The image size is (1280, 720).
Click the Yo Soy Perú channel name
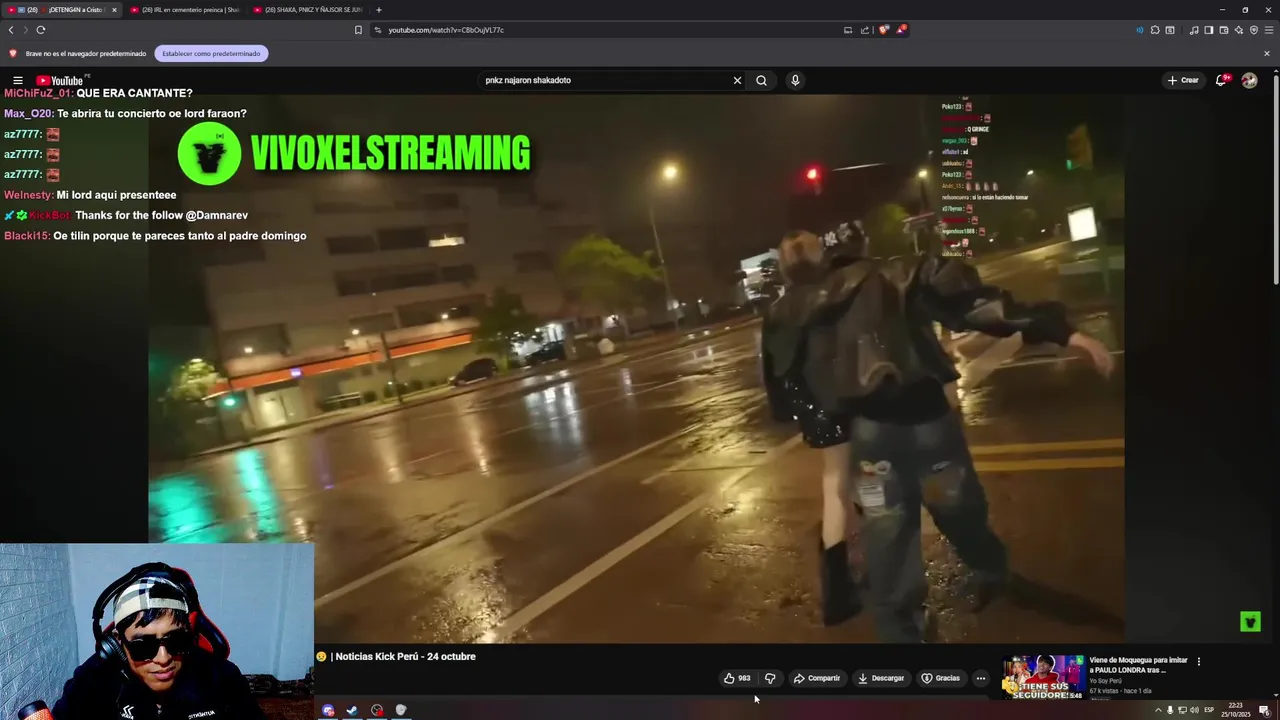click(1106, 681)
